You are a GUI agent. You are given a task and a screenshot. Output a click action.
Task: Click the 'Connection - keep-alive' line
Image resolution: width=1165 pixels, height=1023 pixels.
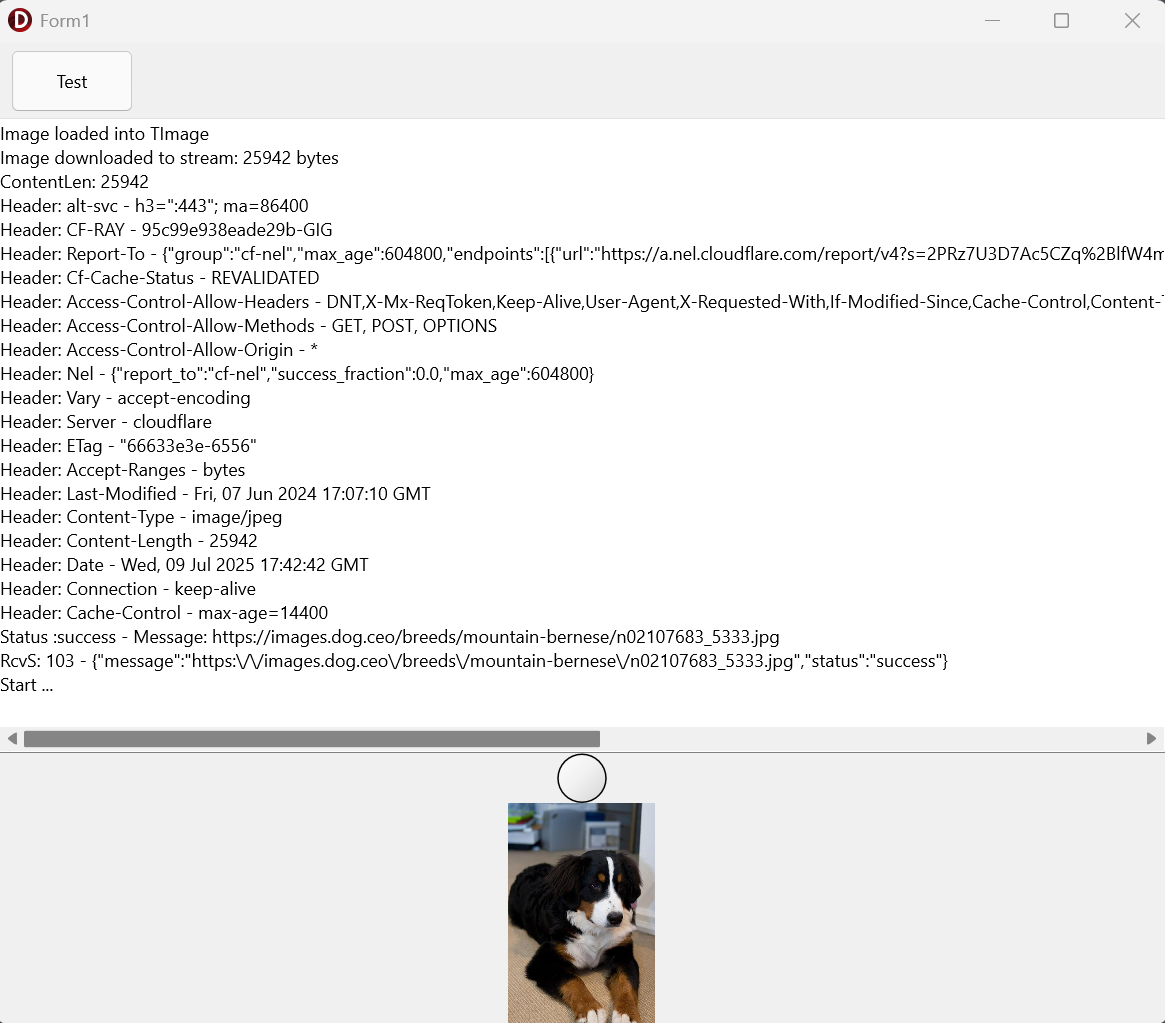point(128,589)
